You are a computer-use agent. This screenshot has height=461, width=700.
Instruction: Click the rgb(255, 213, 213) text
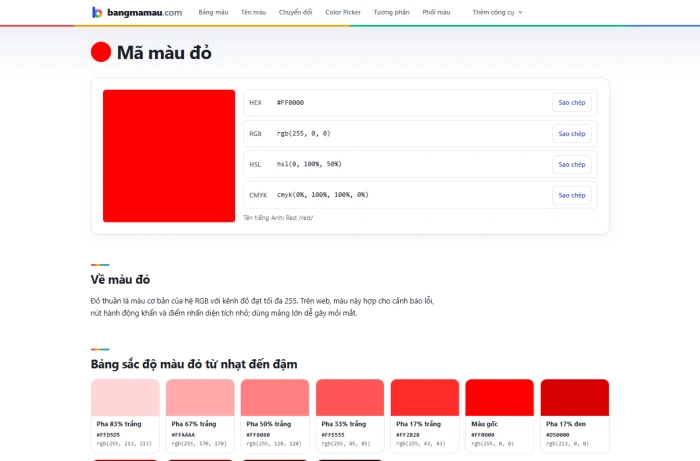[124, 444]
